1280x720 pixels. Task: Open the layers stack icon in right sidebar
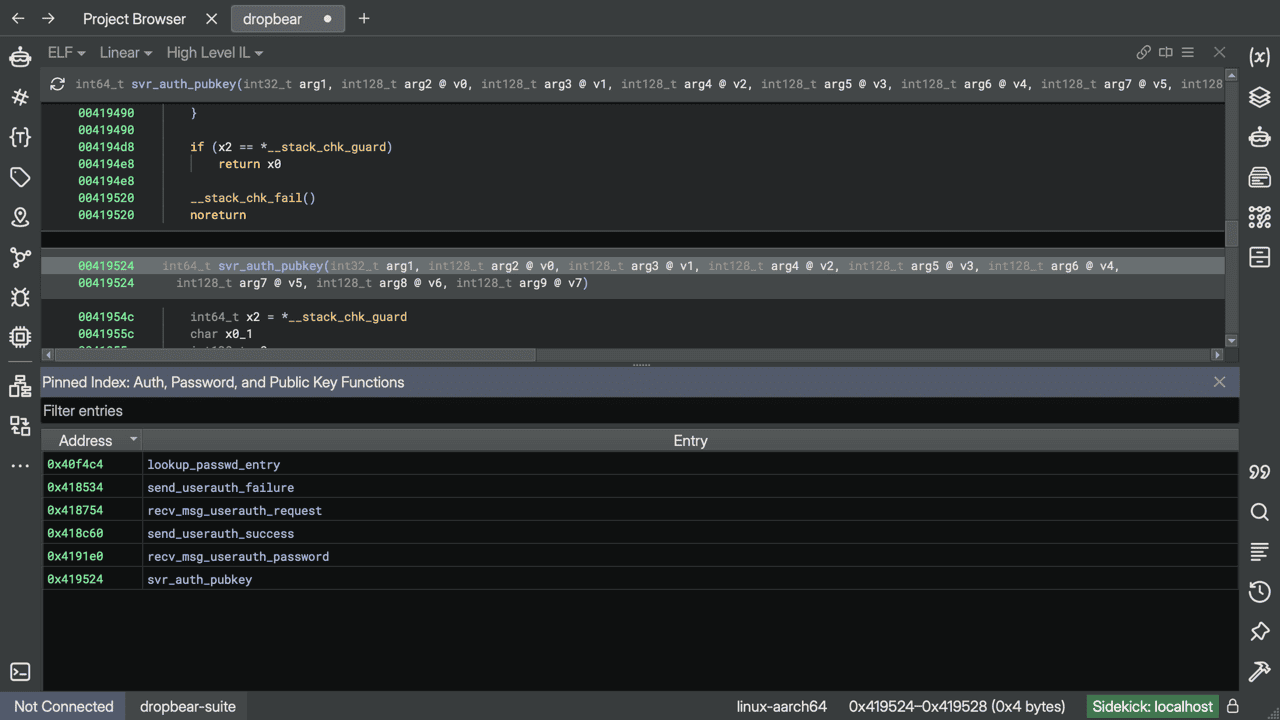tap(1260, 97)
